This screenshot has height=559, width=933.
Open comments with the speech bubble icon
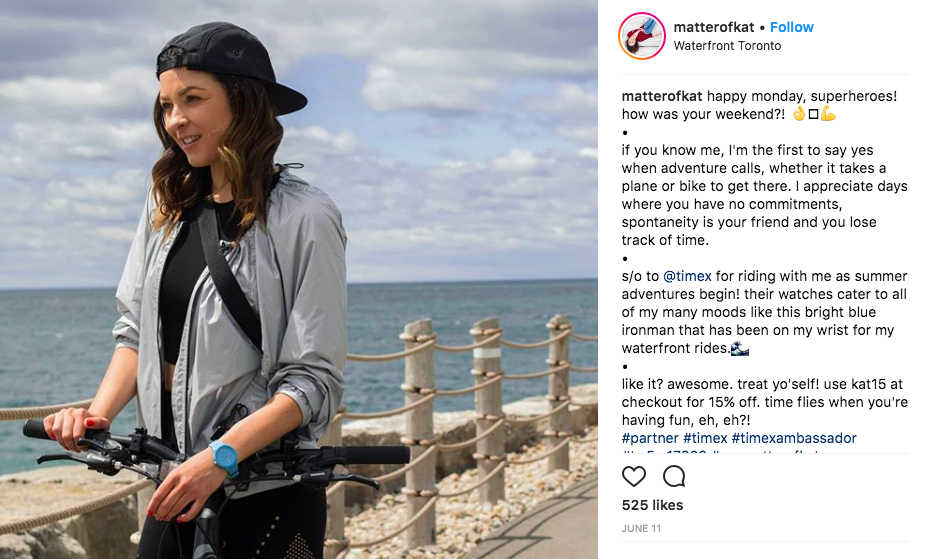[x=674, y=476]
